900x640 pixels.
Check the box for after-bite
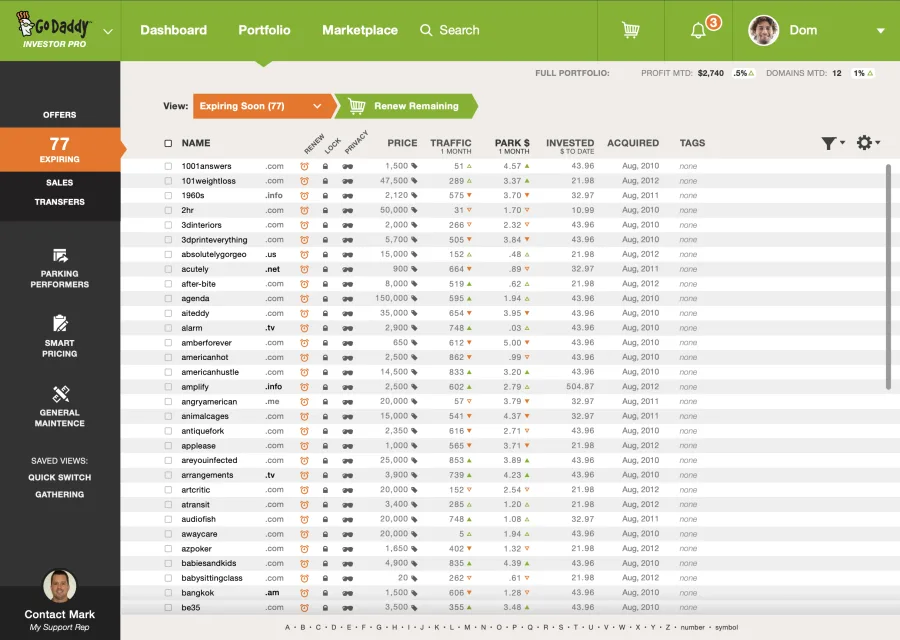[168, 284]
